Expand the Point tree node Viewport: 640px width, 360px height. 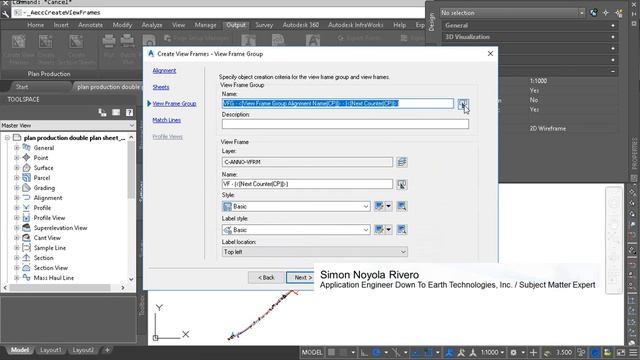17,158
